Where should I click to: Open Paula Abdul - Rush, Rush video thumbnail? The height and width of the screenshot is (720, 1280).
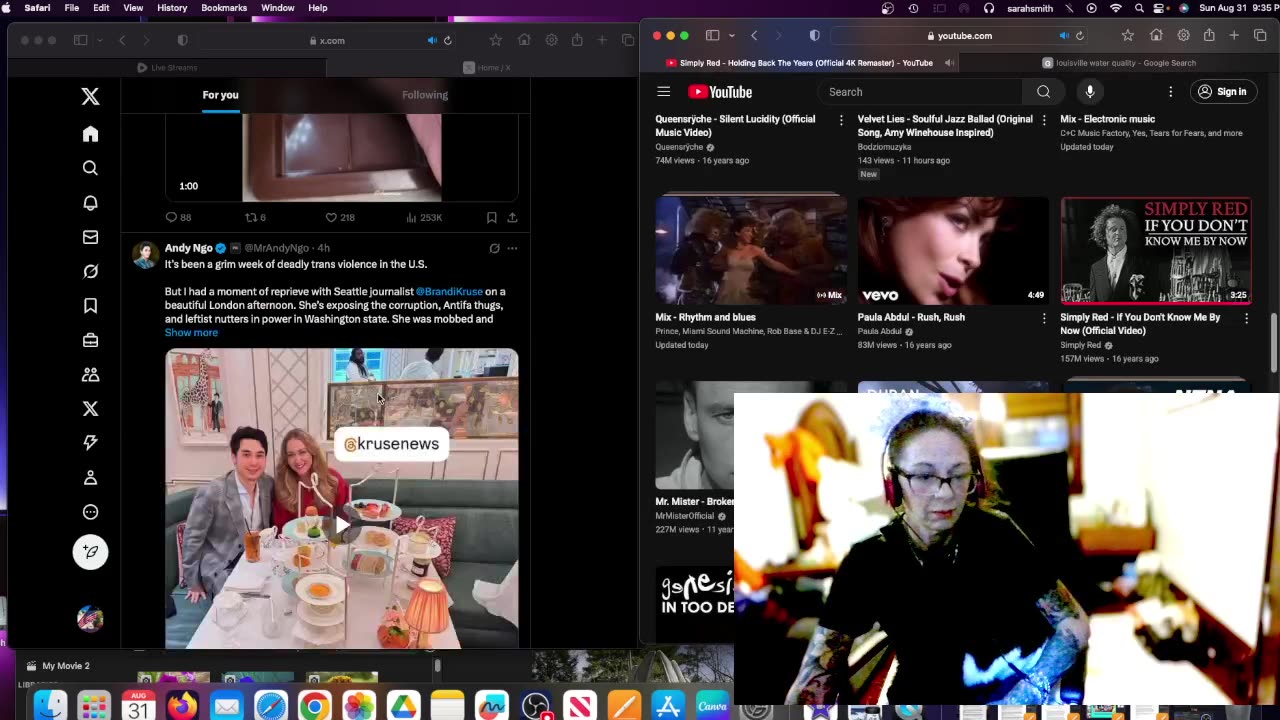pos(953,250)
